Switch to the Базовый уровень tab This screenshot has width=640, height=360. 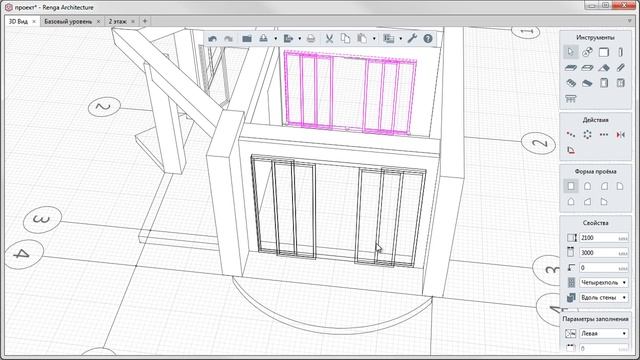(x=68, y=21)
